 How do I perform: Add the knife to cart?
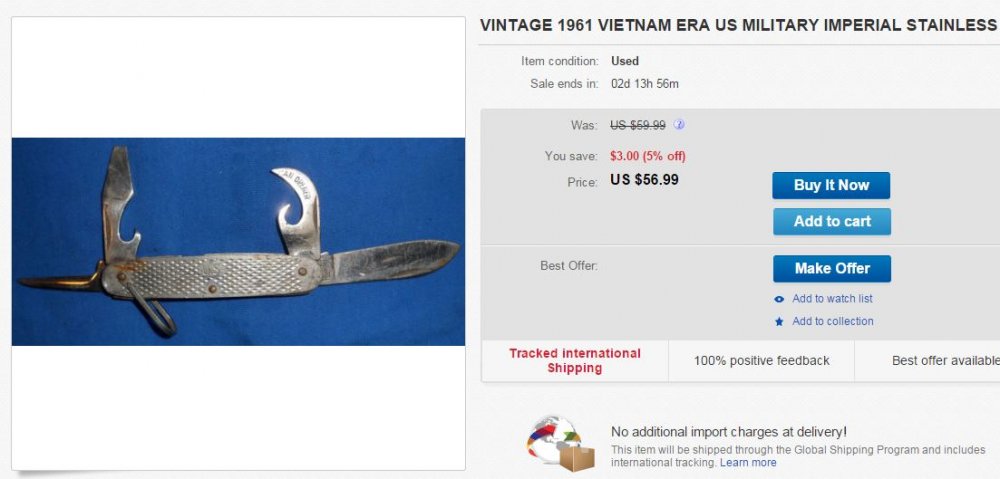(x=831, y=221)
